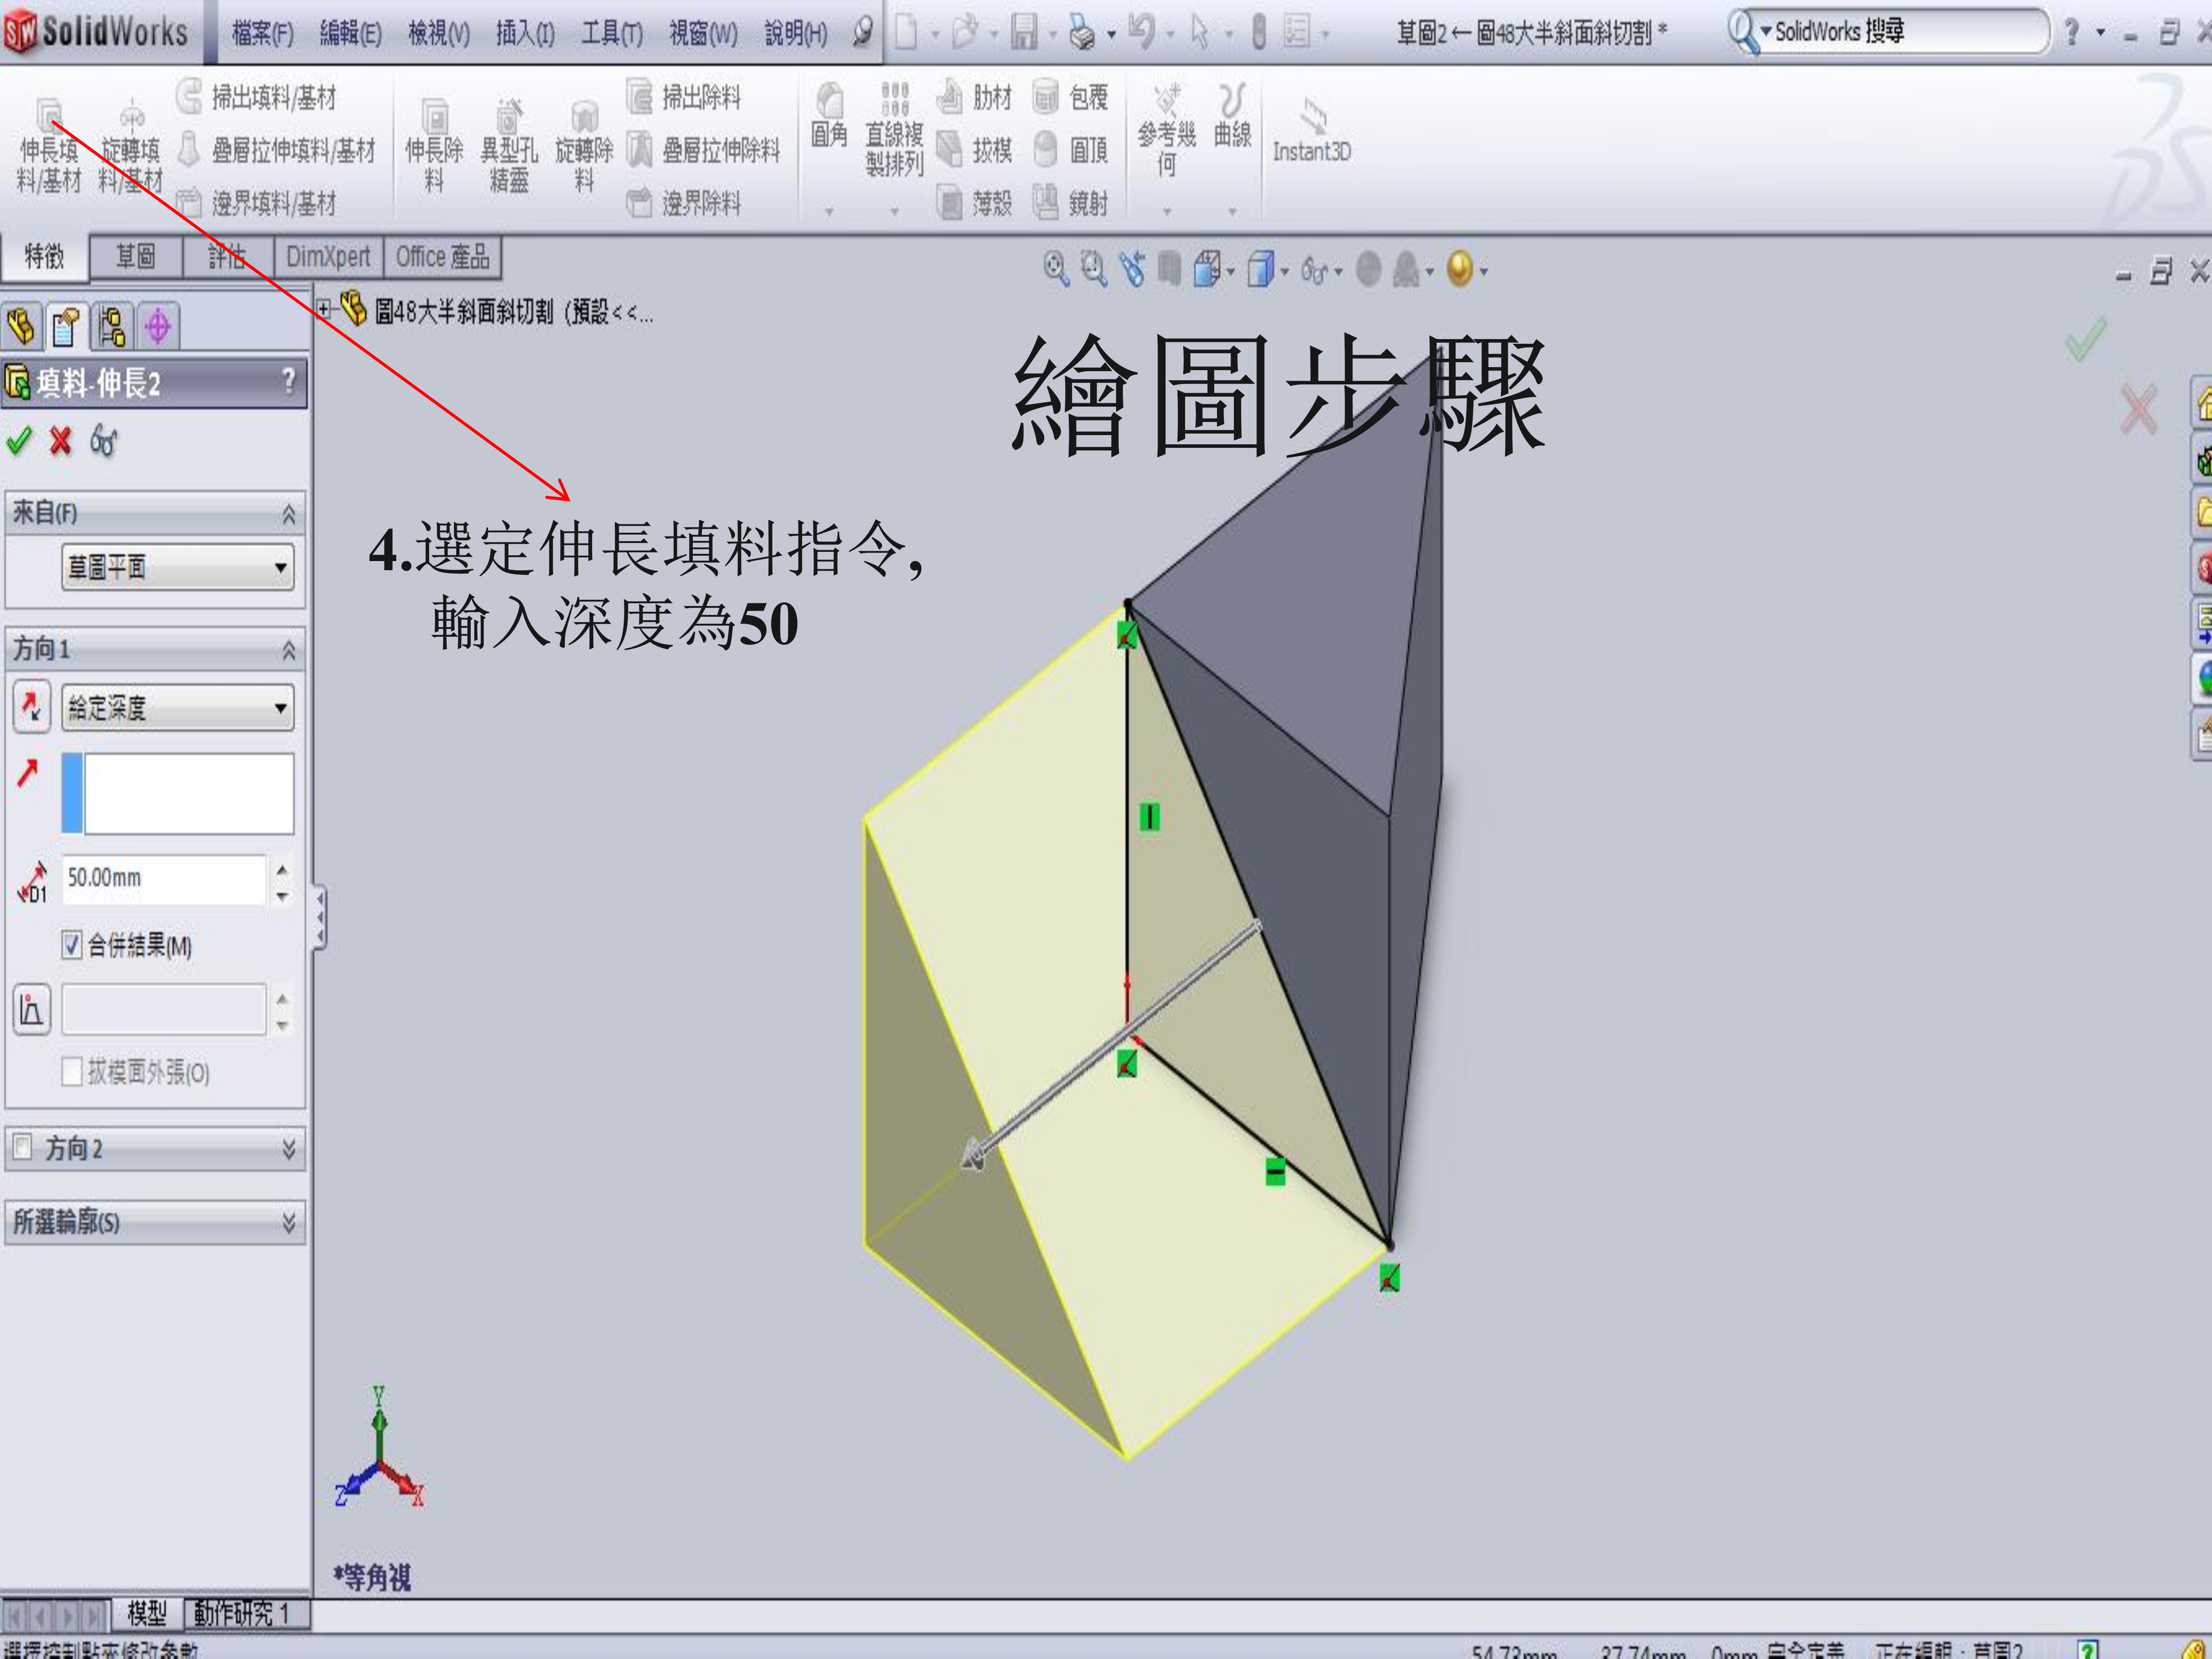Screen dimensions: 2212x1659
Task: Click the Fillet (圓角) tool
Action: pos(829,116)
